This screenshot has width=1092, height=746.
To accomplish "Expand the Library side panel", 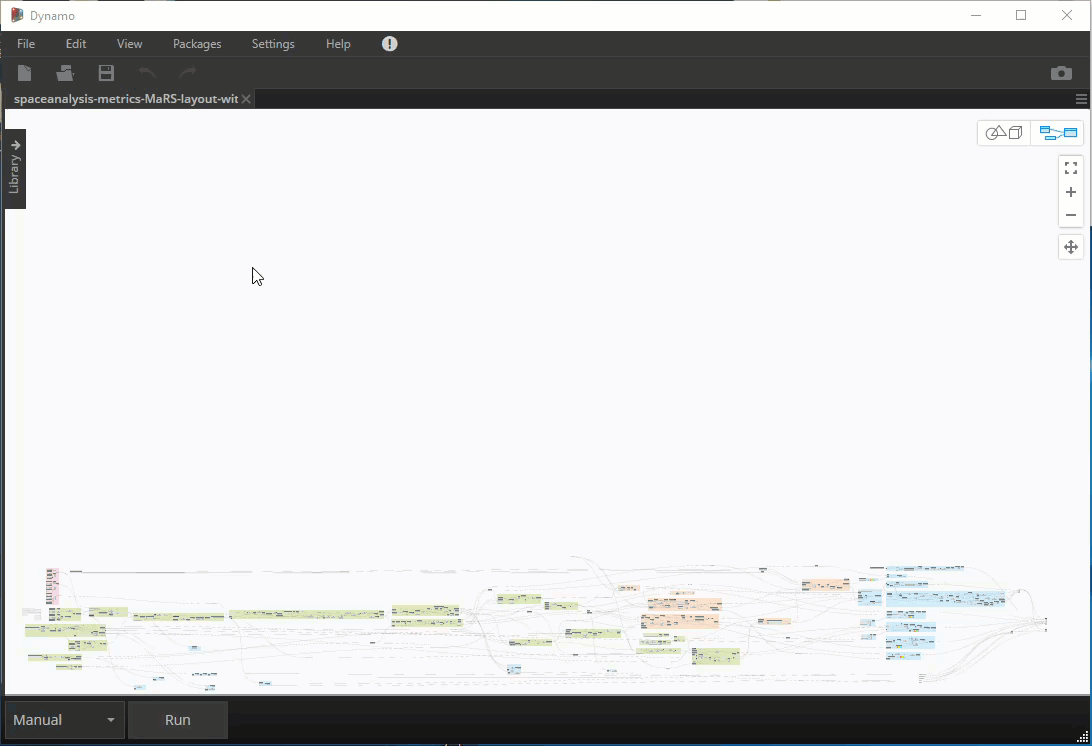I will click(x=15, y=168).
